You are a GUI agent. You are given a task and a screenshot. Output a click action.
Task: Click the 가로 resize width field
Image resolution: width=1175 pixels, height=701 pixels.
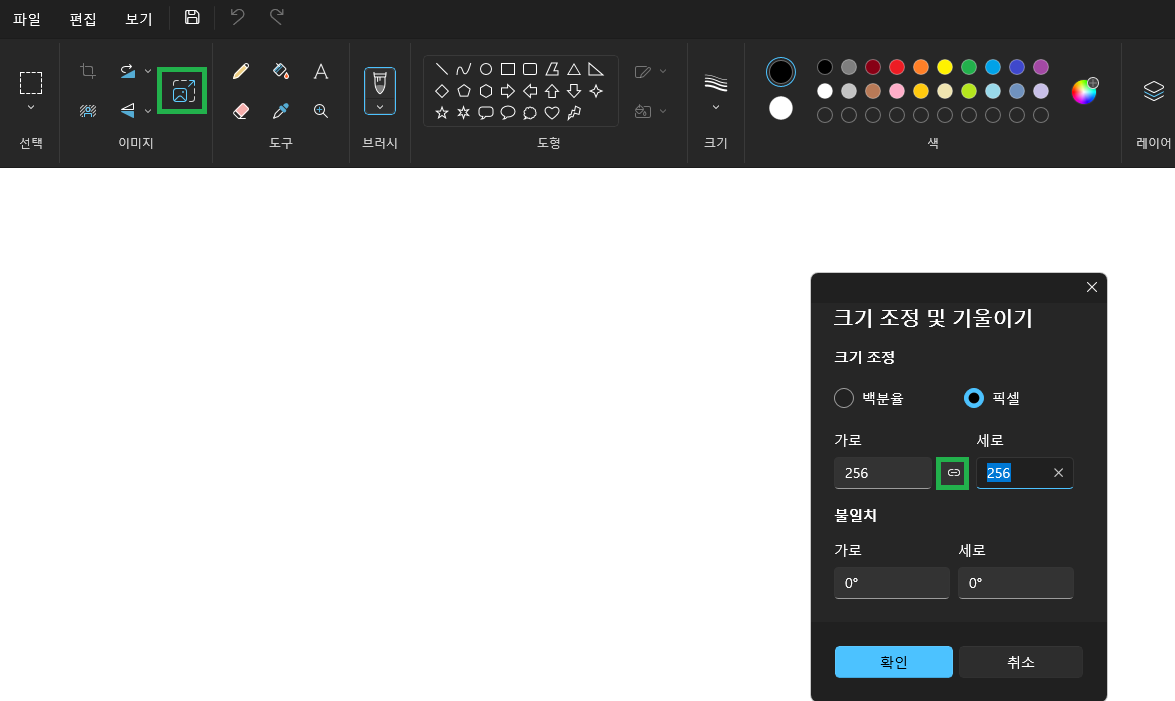point(883,473)
